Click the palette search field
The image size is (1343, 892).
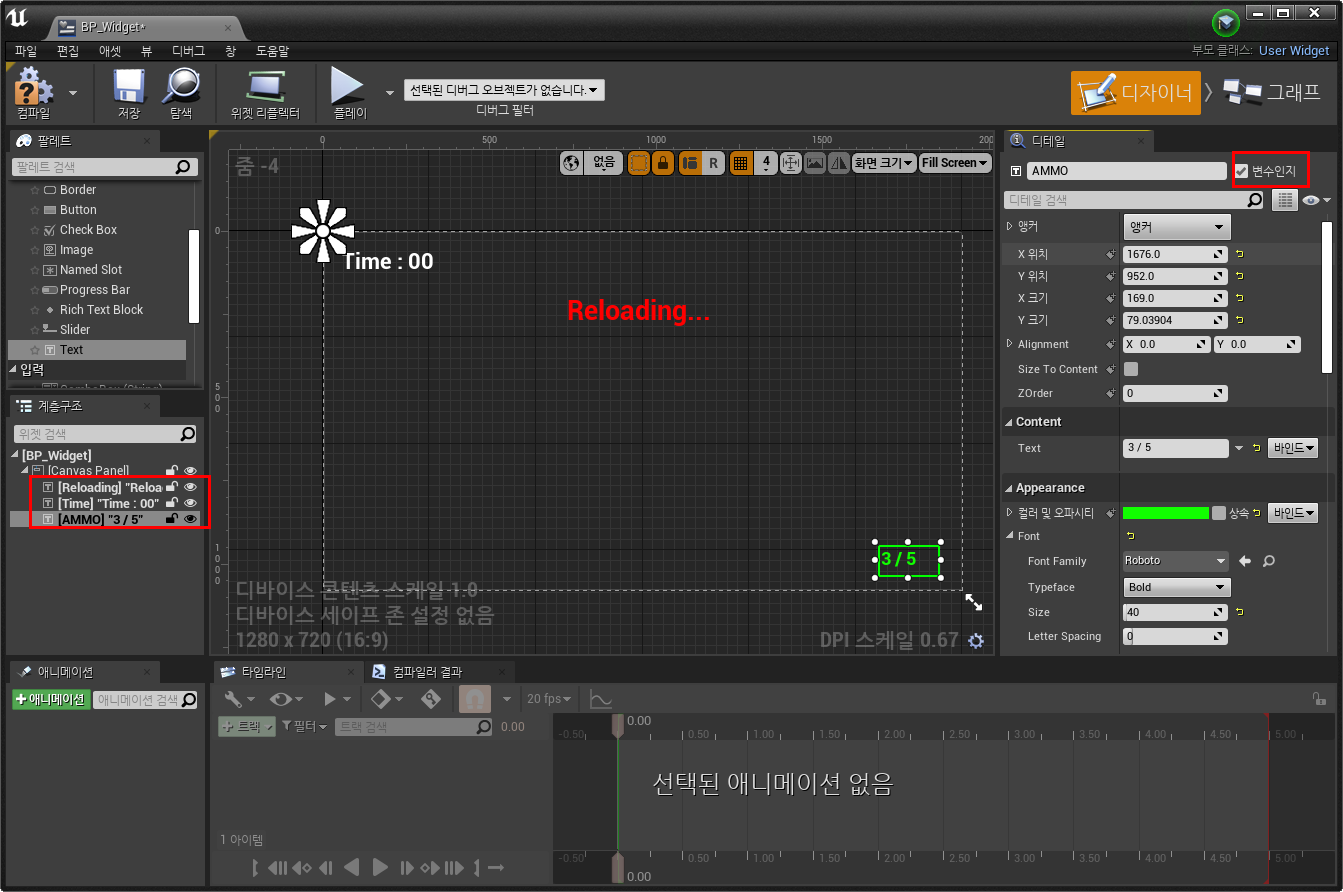click(x=103, y=167)
